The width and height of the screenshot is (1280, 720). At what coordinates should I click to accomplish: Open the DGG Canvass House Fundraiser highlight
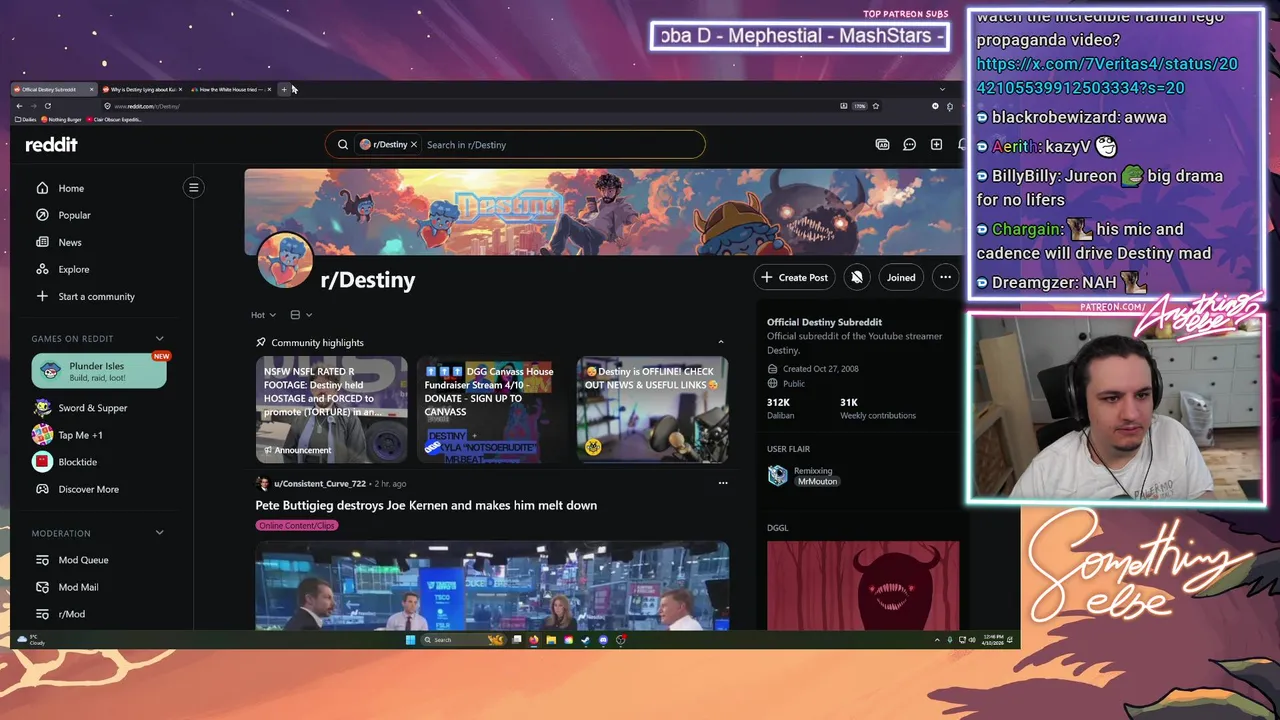click(x=492, y=409)
